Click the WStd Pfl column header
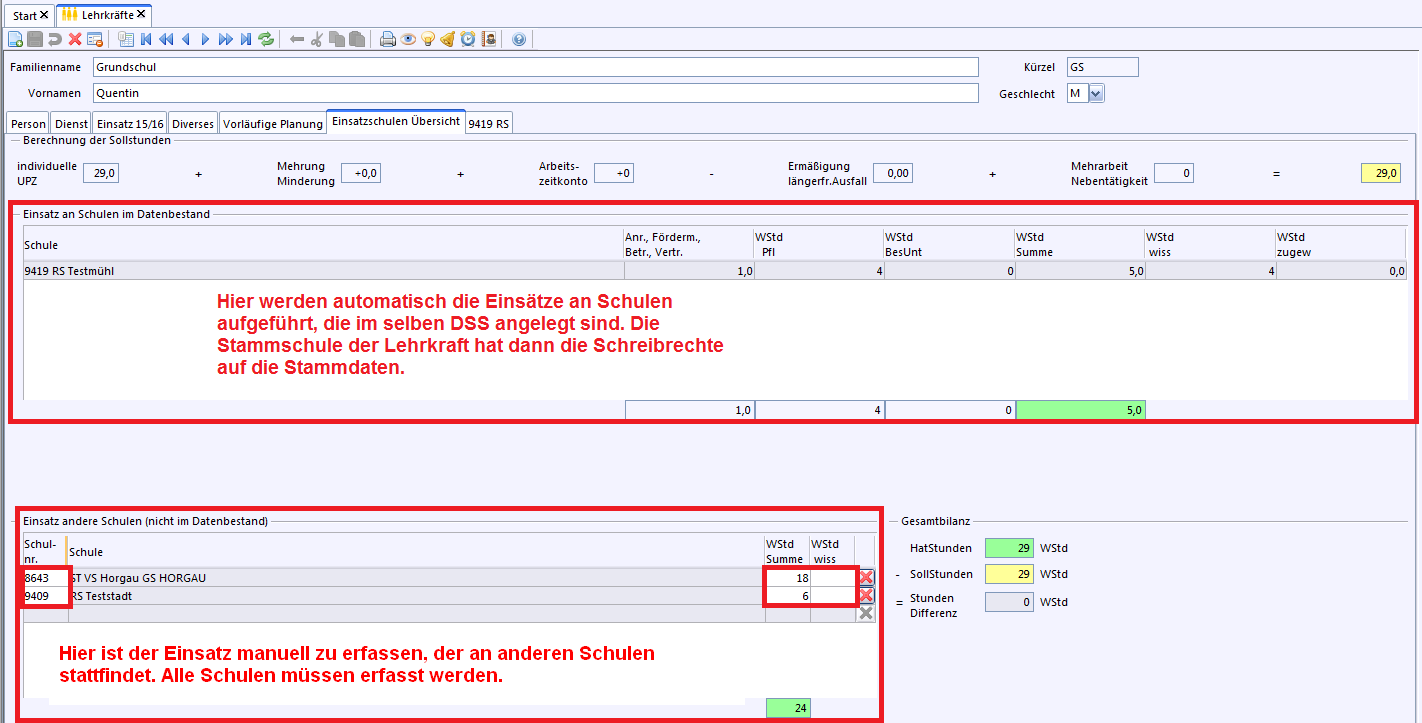The height and width of the screenshot is (723, 1422). point(818,244)
